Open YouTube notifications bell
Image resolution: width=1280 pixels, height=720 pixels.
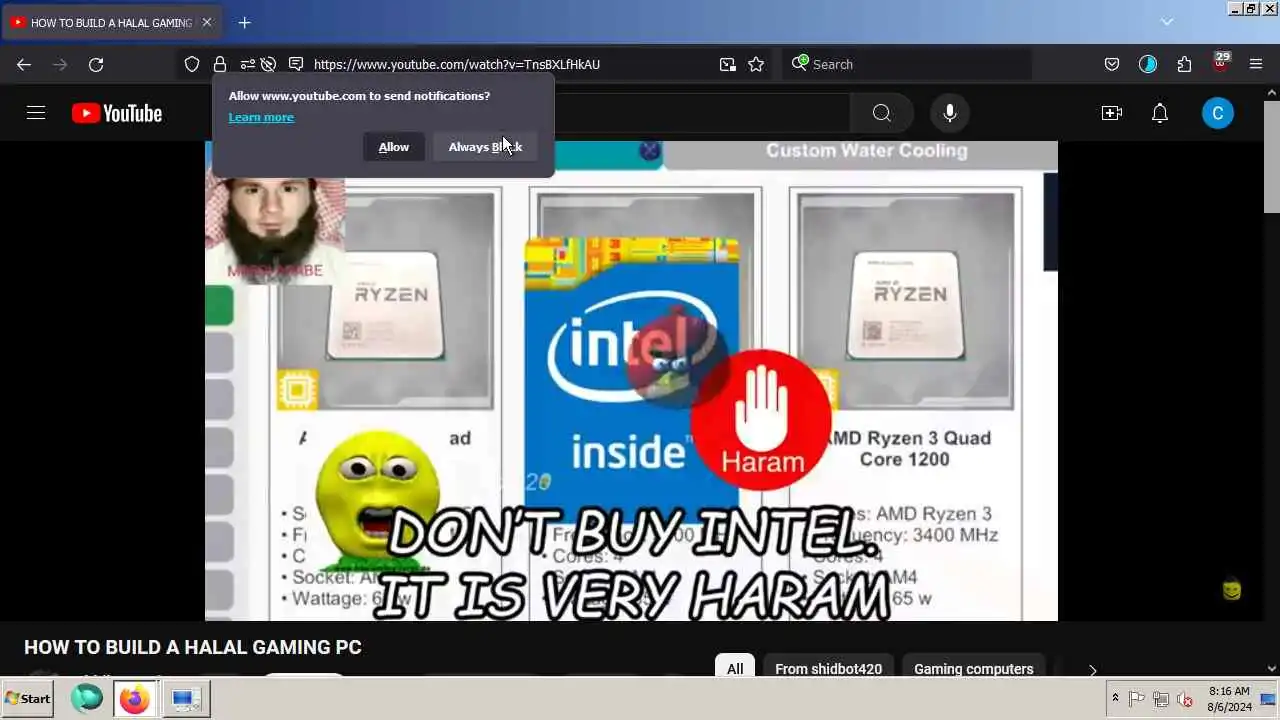[1160, 113]
